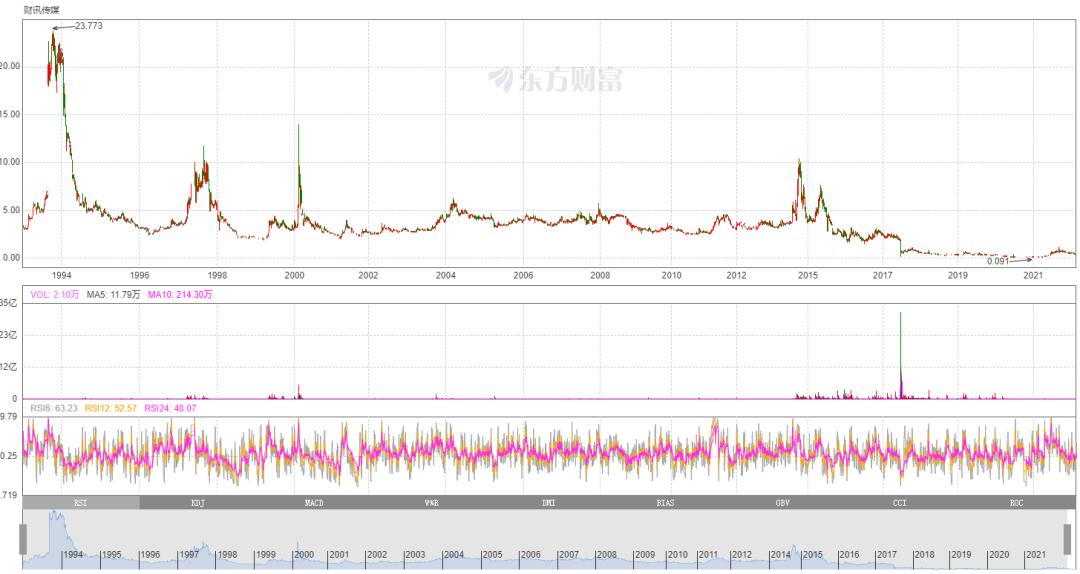Click the 1998 x-axis label on price chart

(217, 275)
